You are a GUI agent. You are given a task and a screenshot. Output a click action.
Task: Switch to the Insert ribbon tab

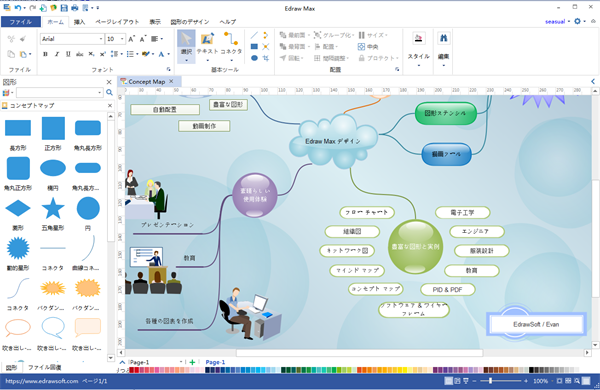(x=79, y=22)
